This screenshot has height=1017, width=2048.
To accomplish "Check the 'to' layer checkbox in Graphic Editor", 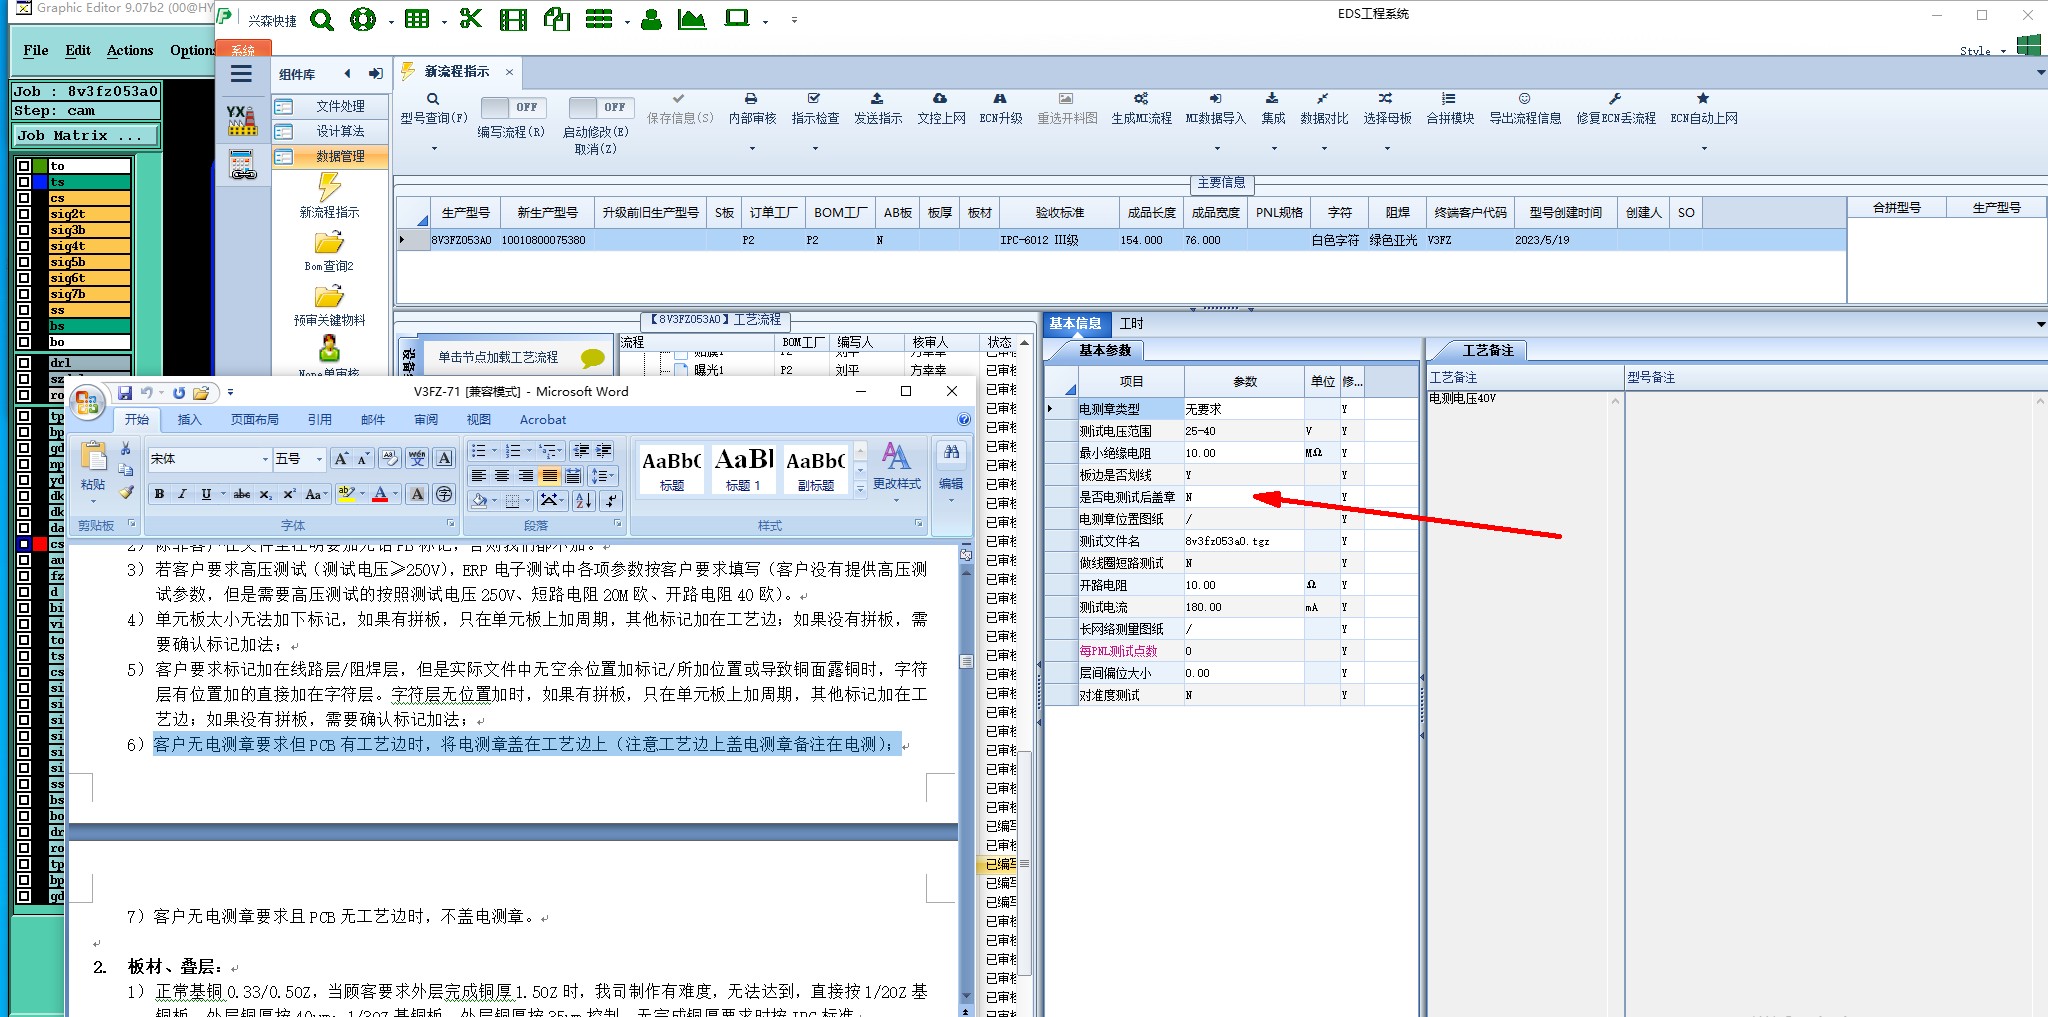I will click(24, 166).
